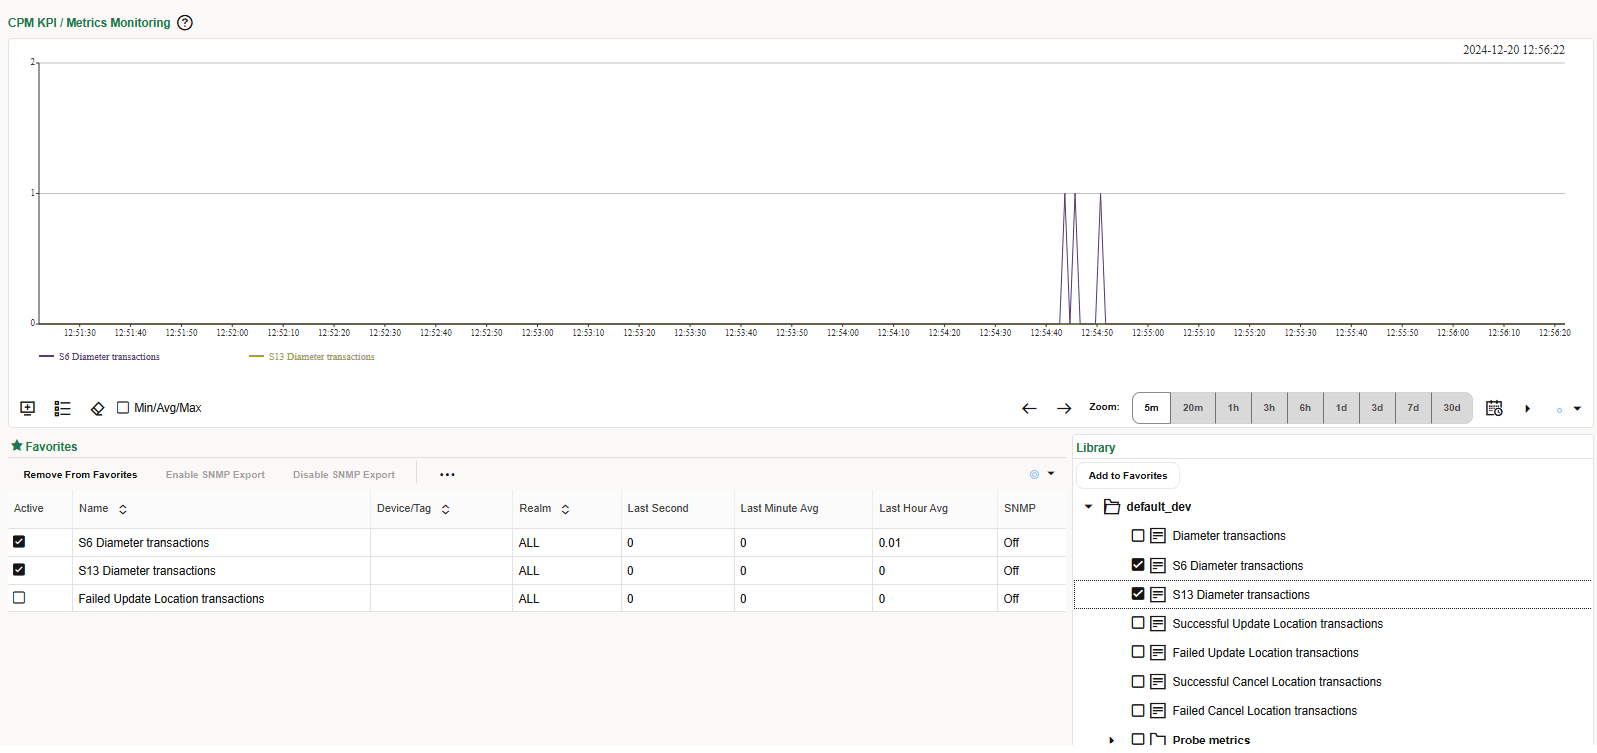This screenshot has height=753, width=1597.
Task: Open the calendar date-time picker icon
Action: [1494, 408]
